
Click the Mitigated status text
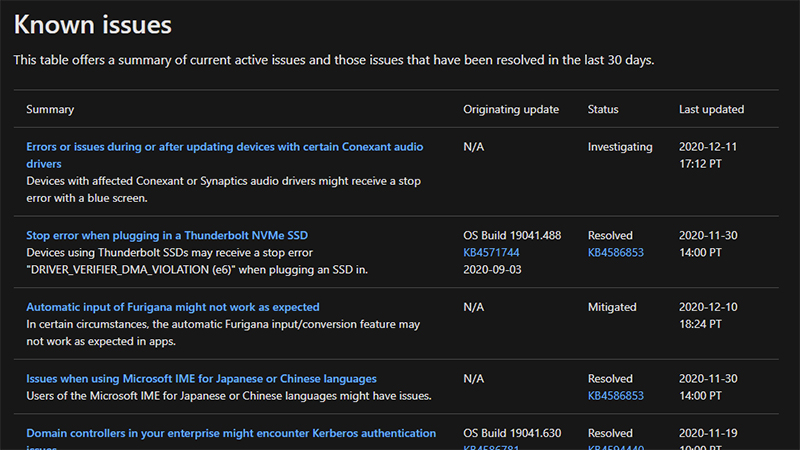point(613,307)
